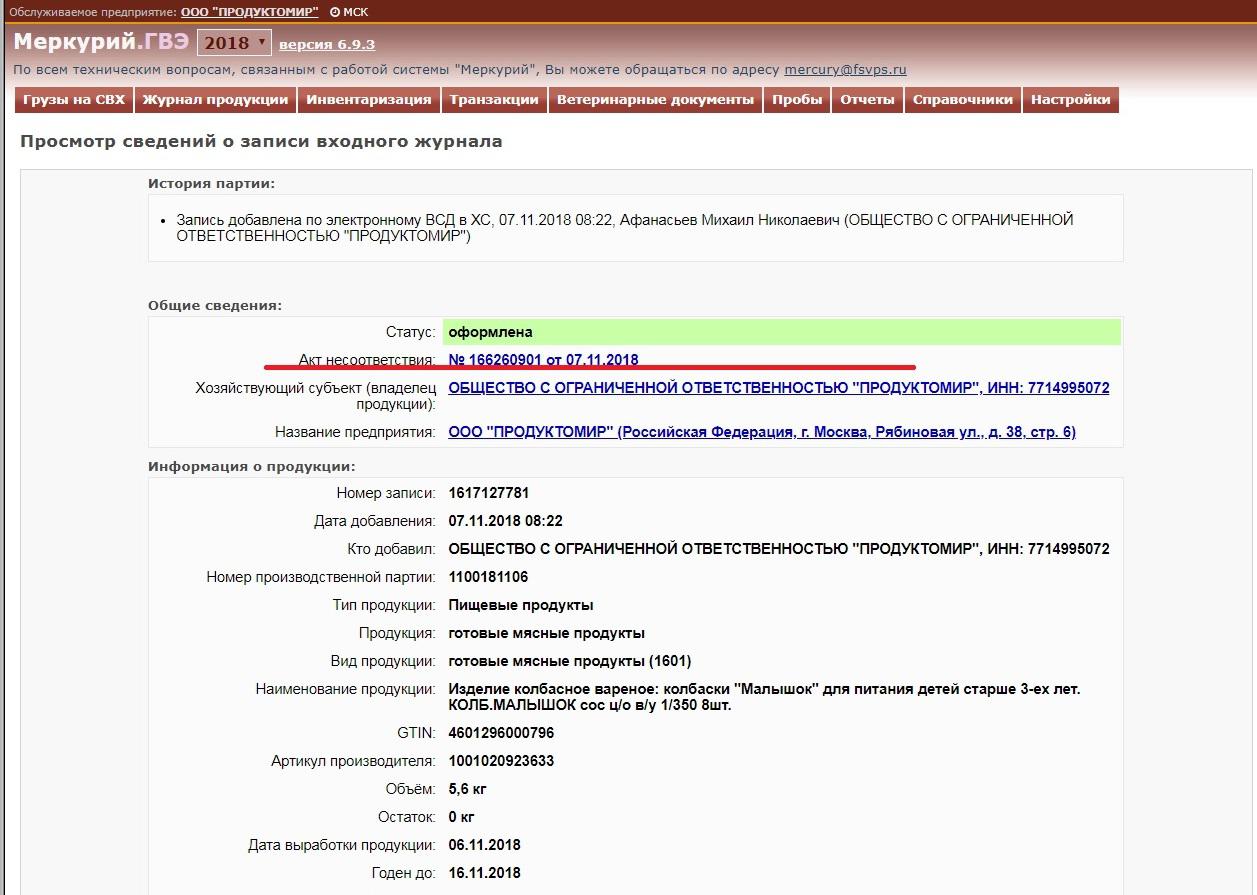Open the версия 6.9.3 link
This screenshot has width=1257, height=895.
coord(327,45)
